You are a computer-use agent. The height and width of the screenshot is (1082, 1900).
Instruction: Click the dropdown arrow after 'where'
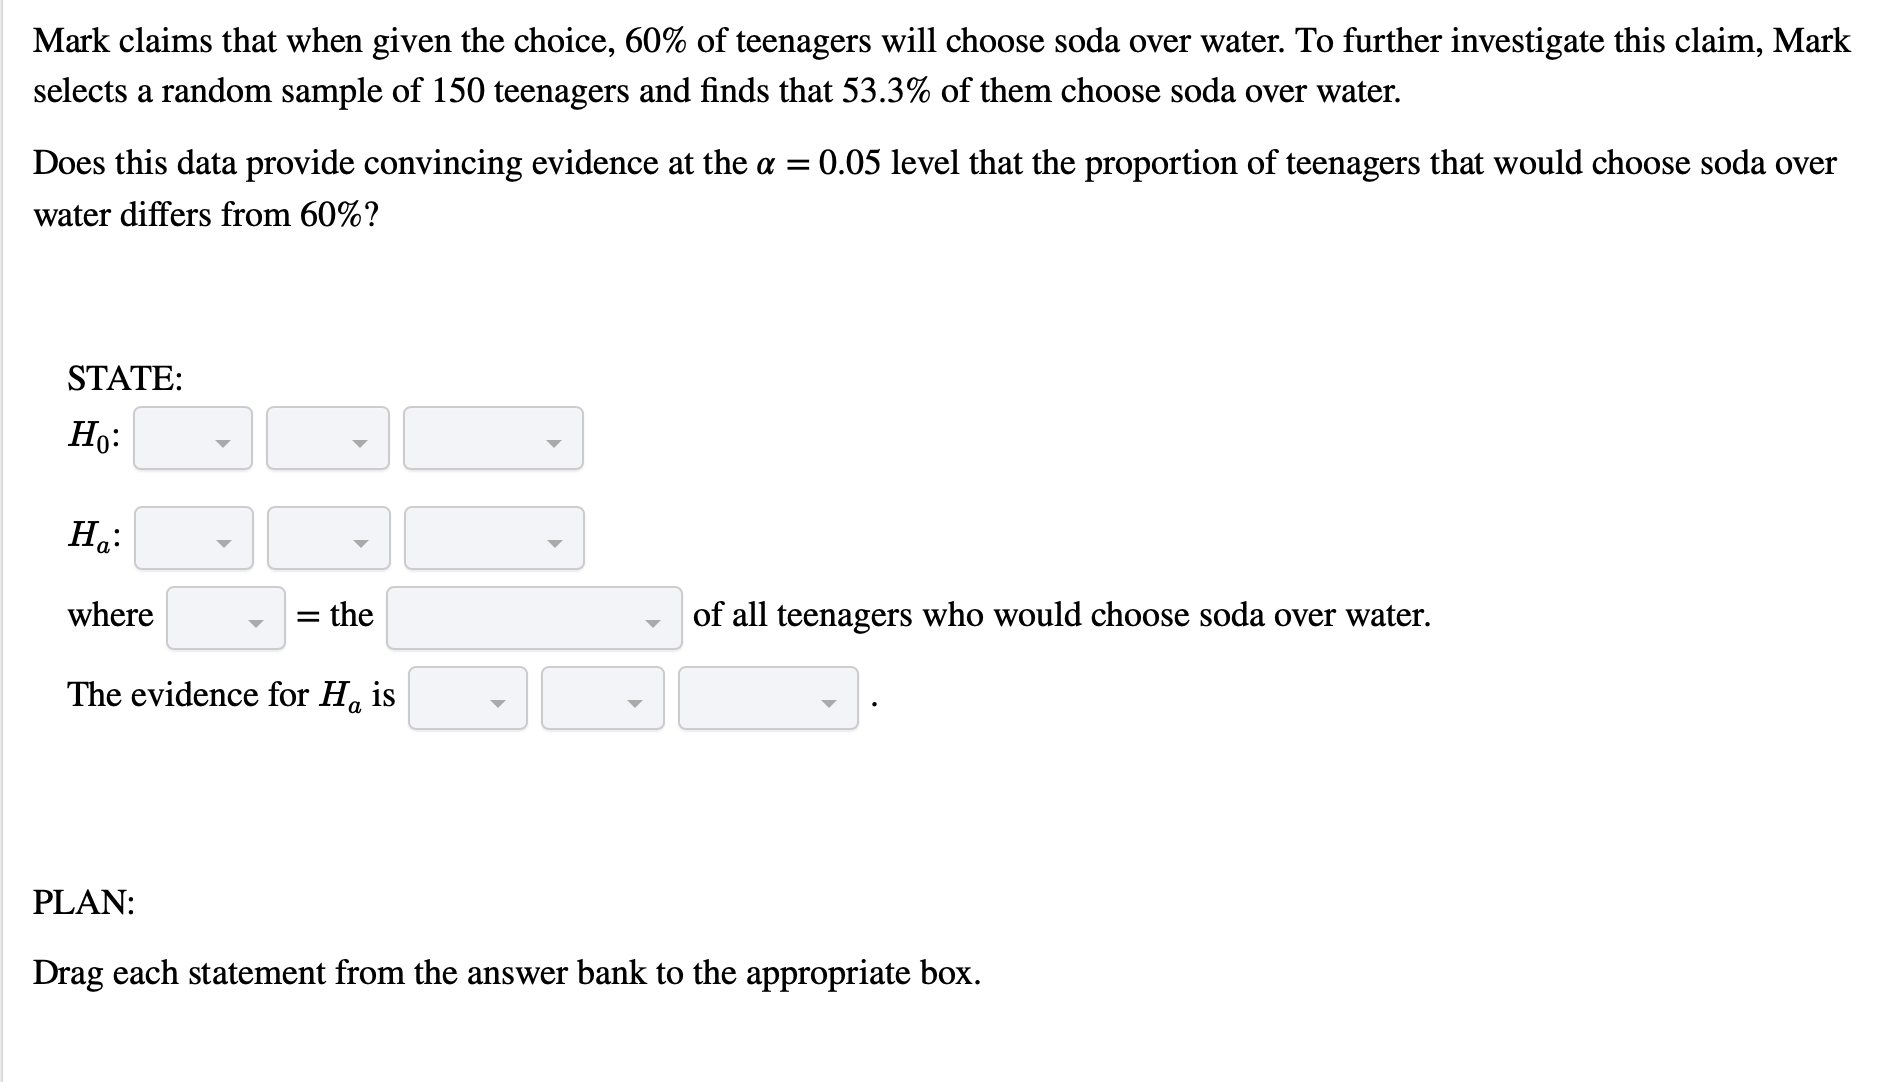tap(256, 622)
